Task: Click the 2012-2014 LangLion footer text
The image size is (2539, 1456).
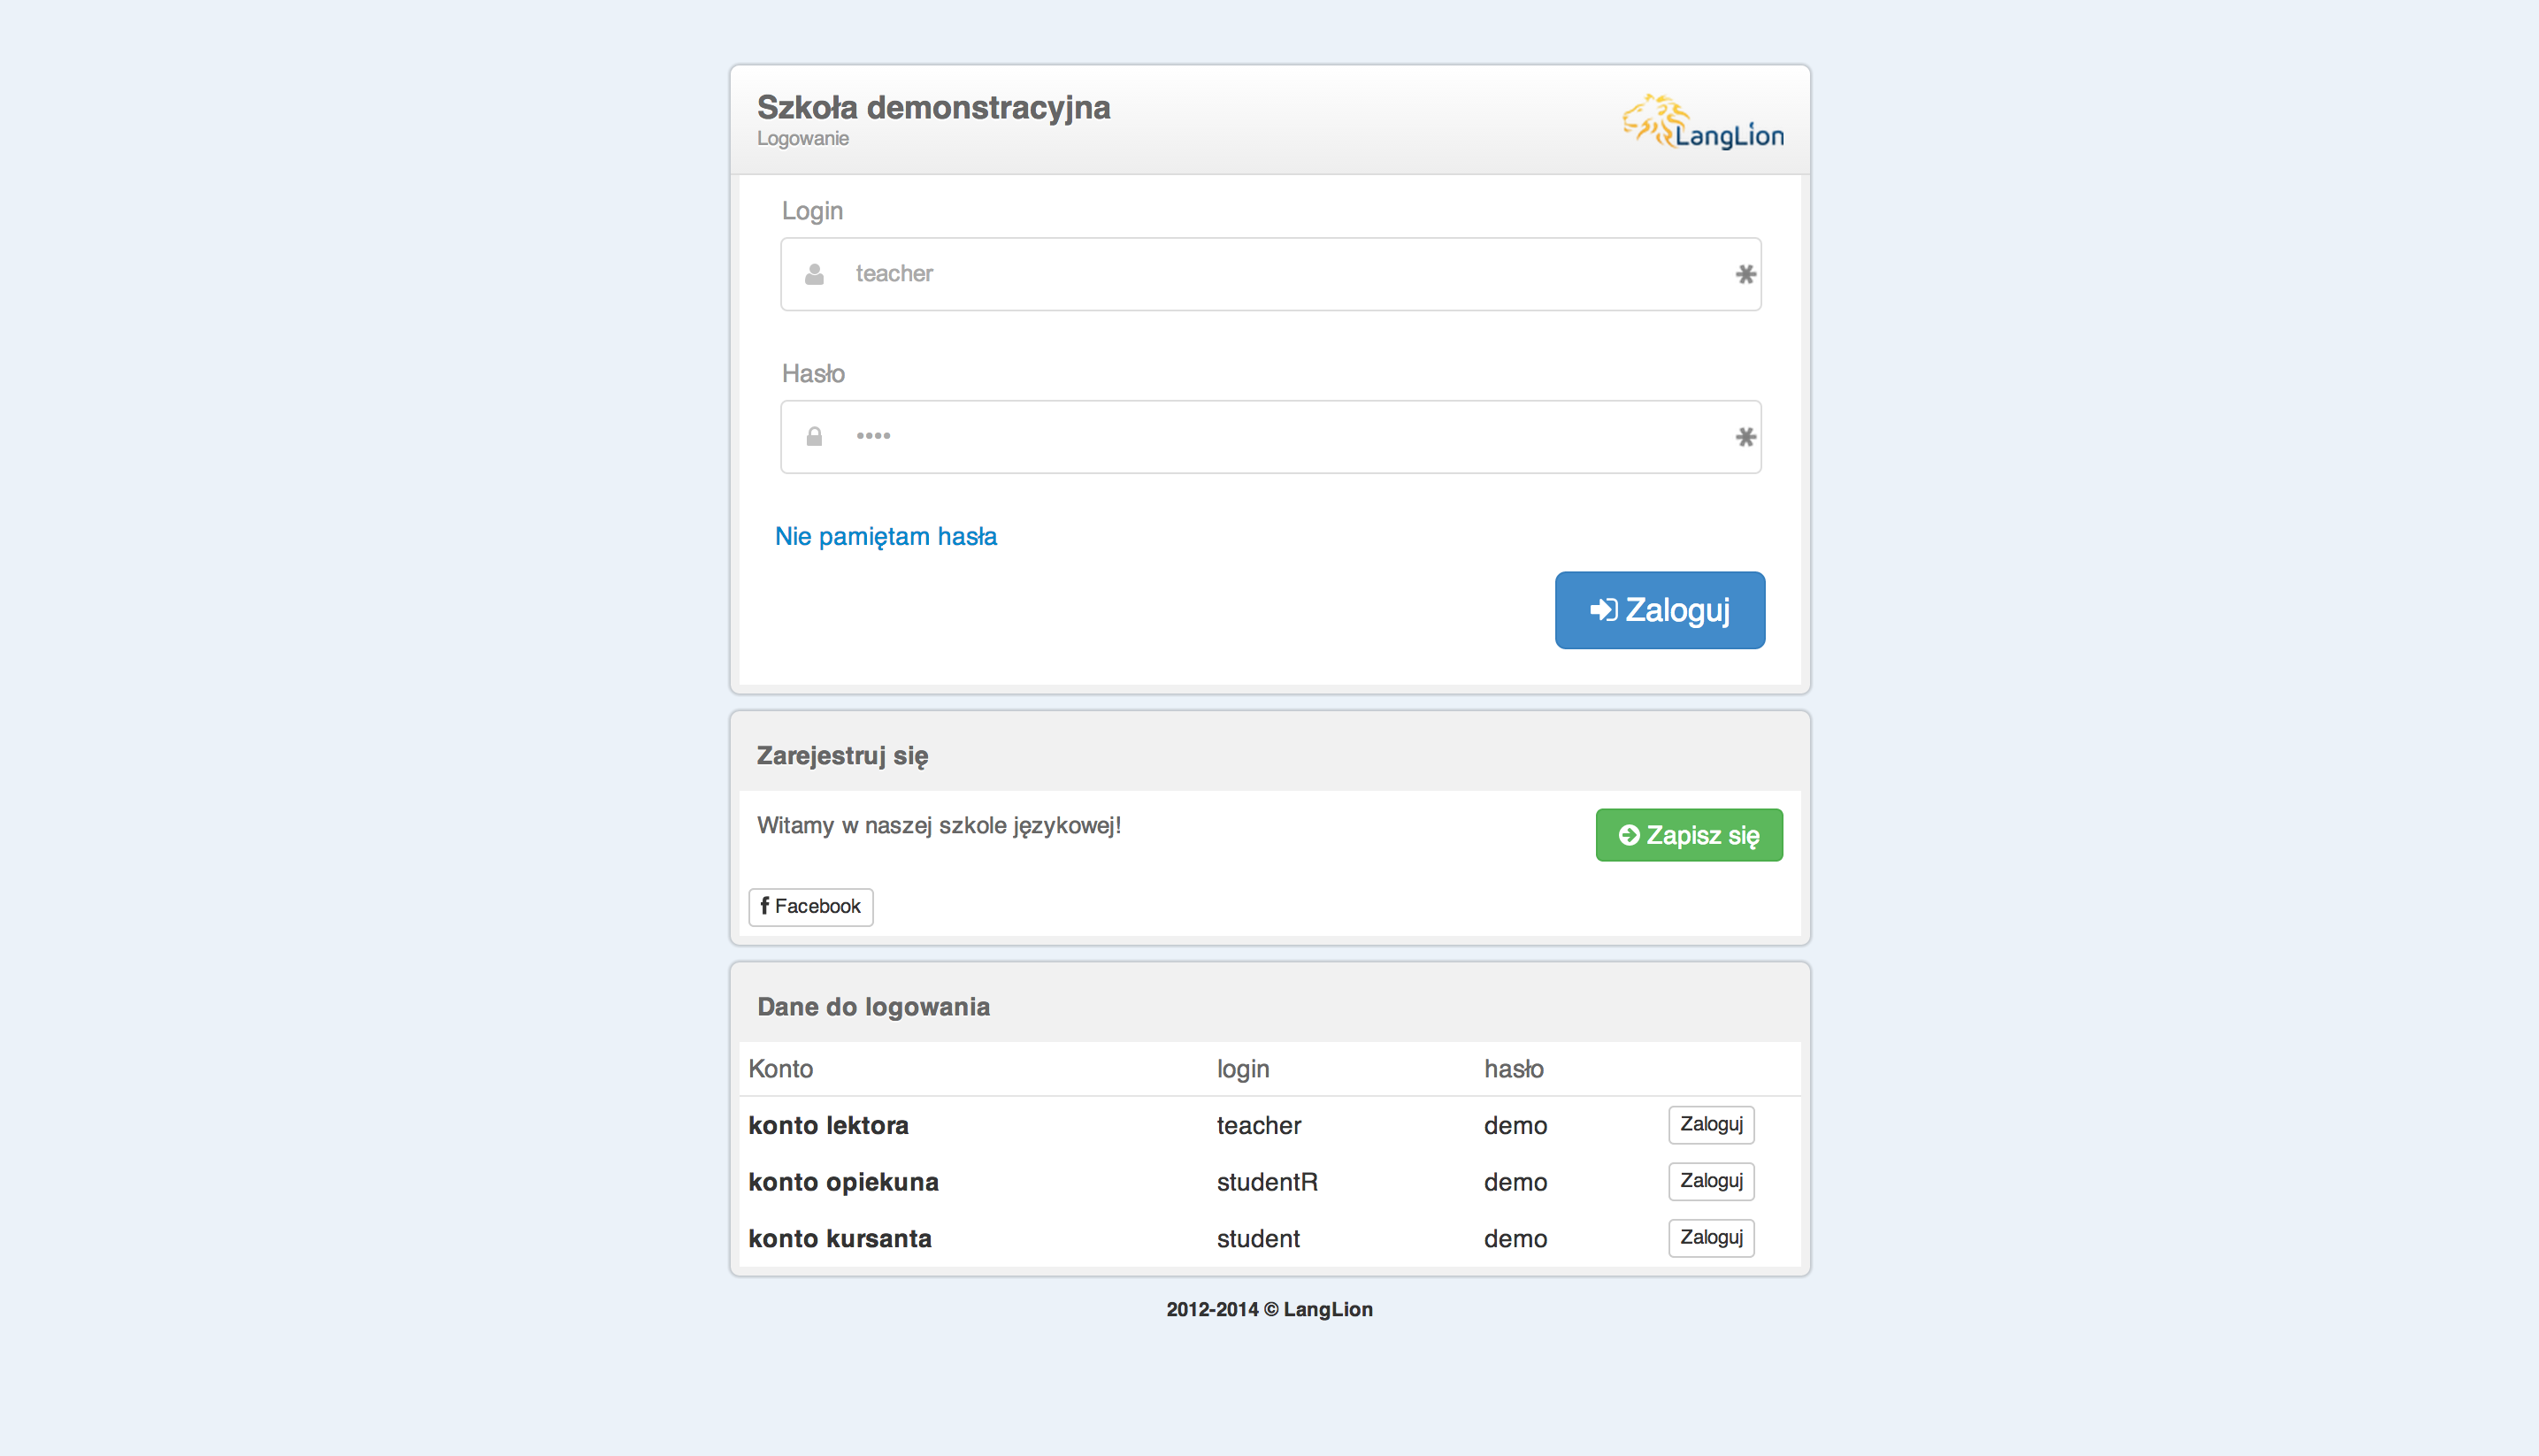Action: [x=1268, y=1310]
